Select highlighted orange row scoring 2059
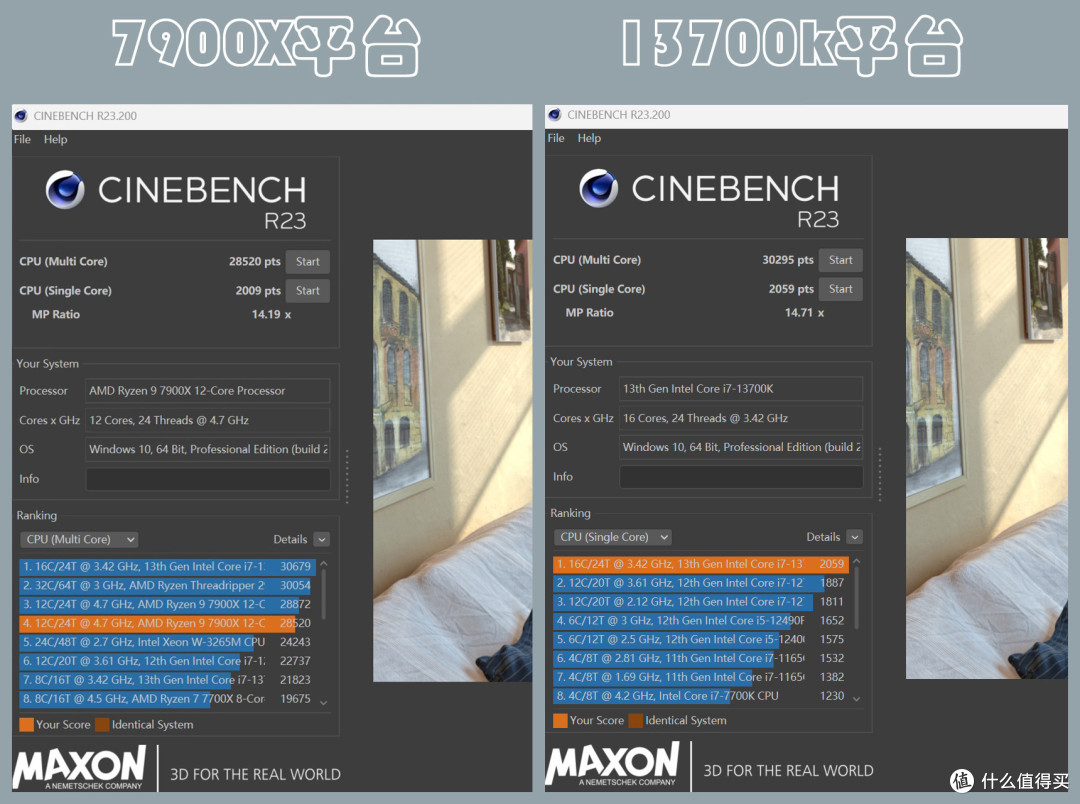 pos(700,564)
